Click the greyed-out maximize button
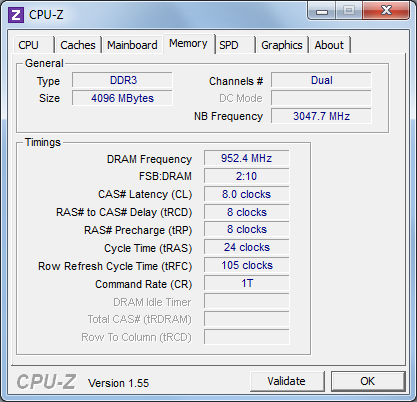 (349, 11)
